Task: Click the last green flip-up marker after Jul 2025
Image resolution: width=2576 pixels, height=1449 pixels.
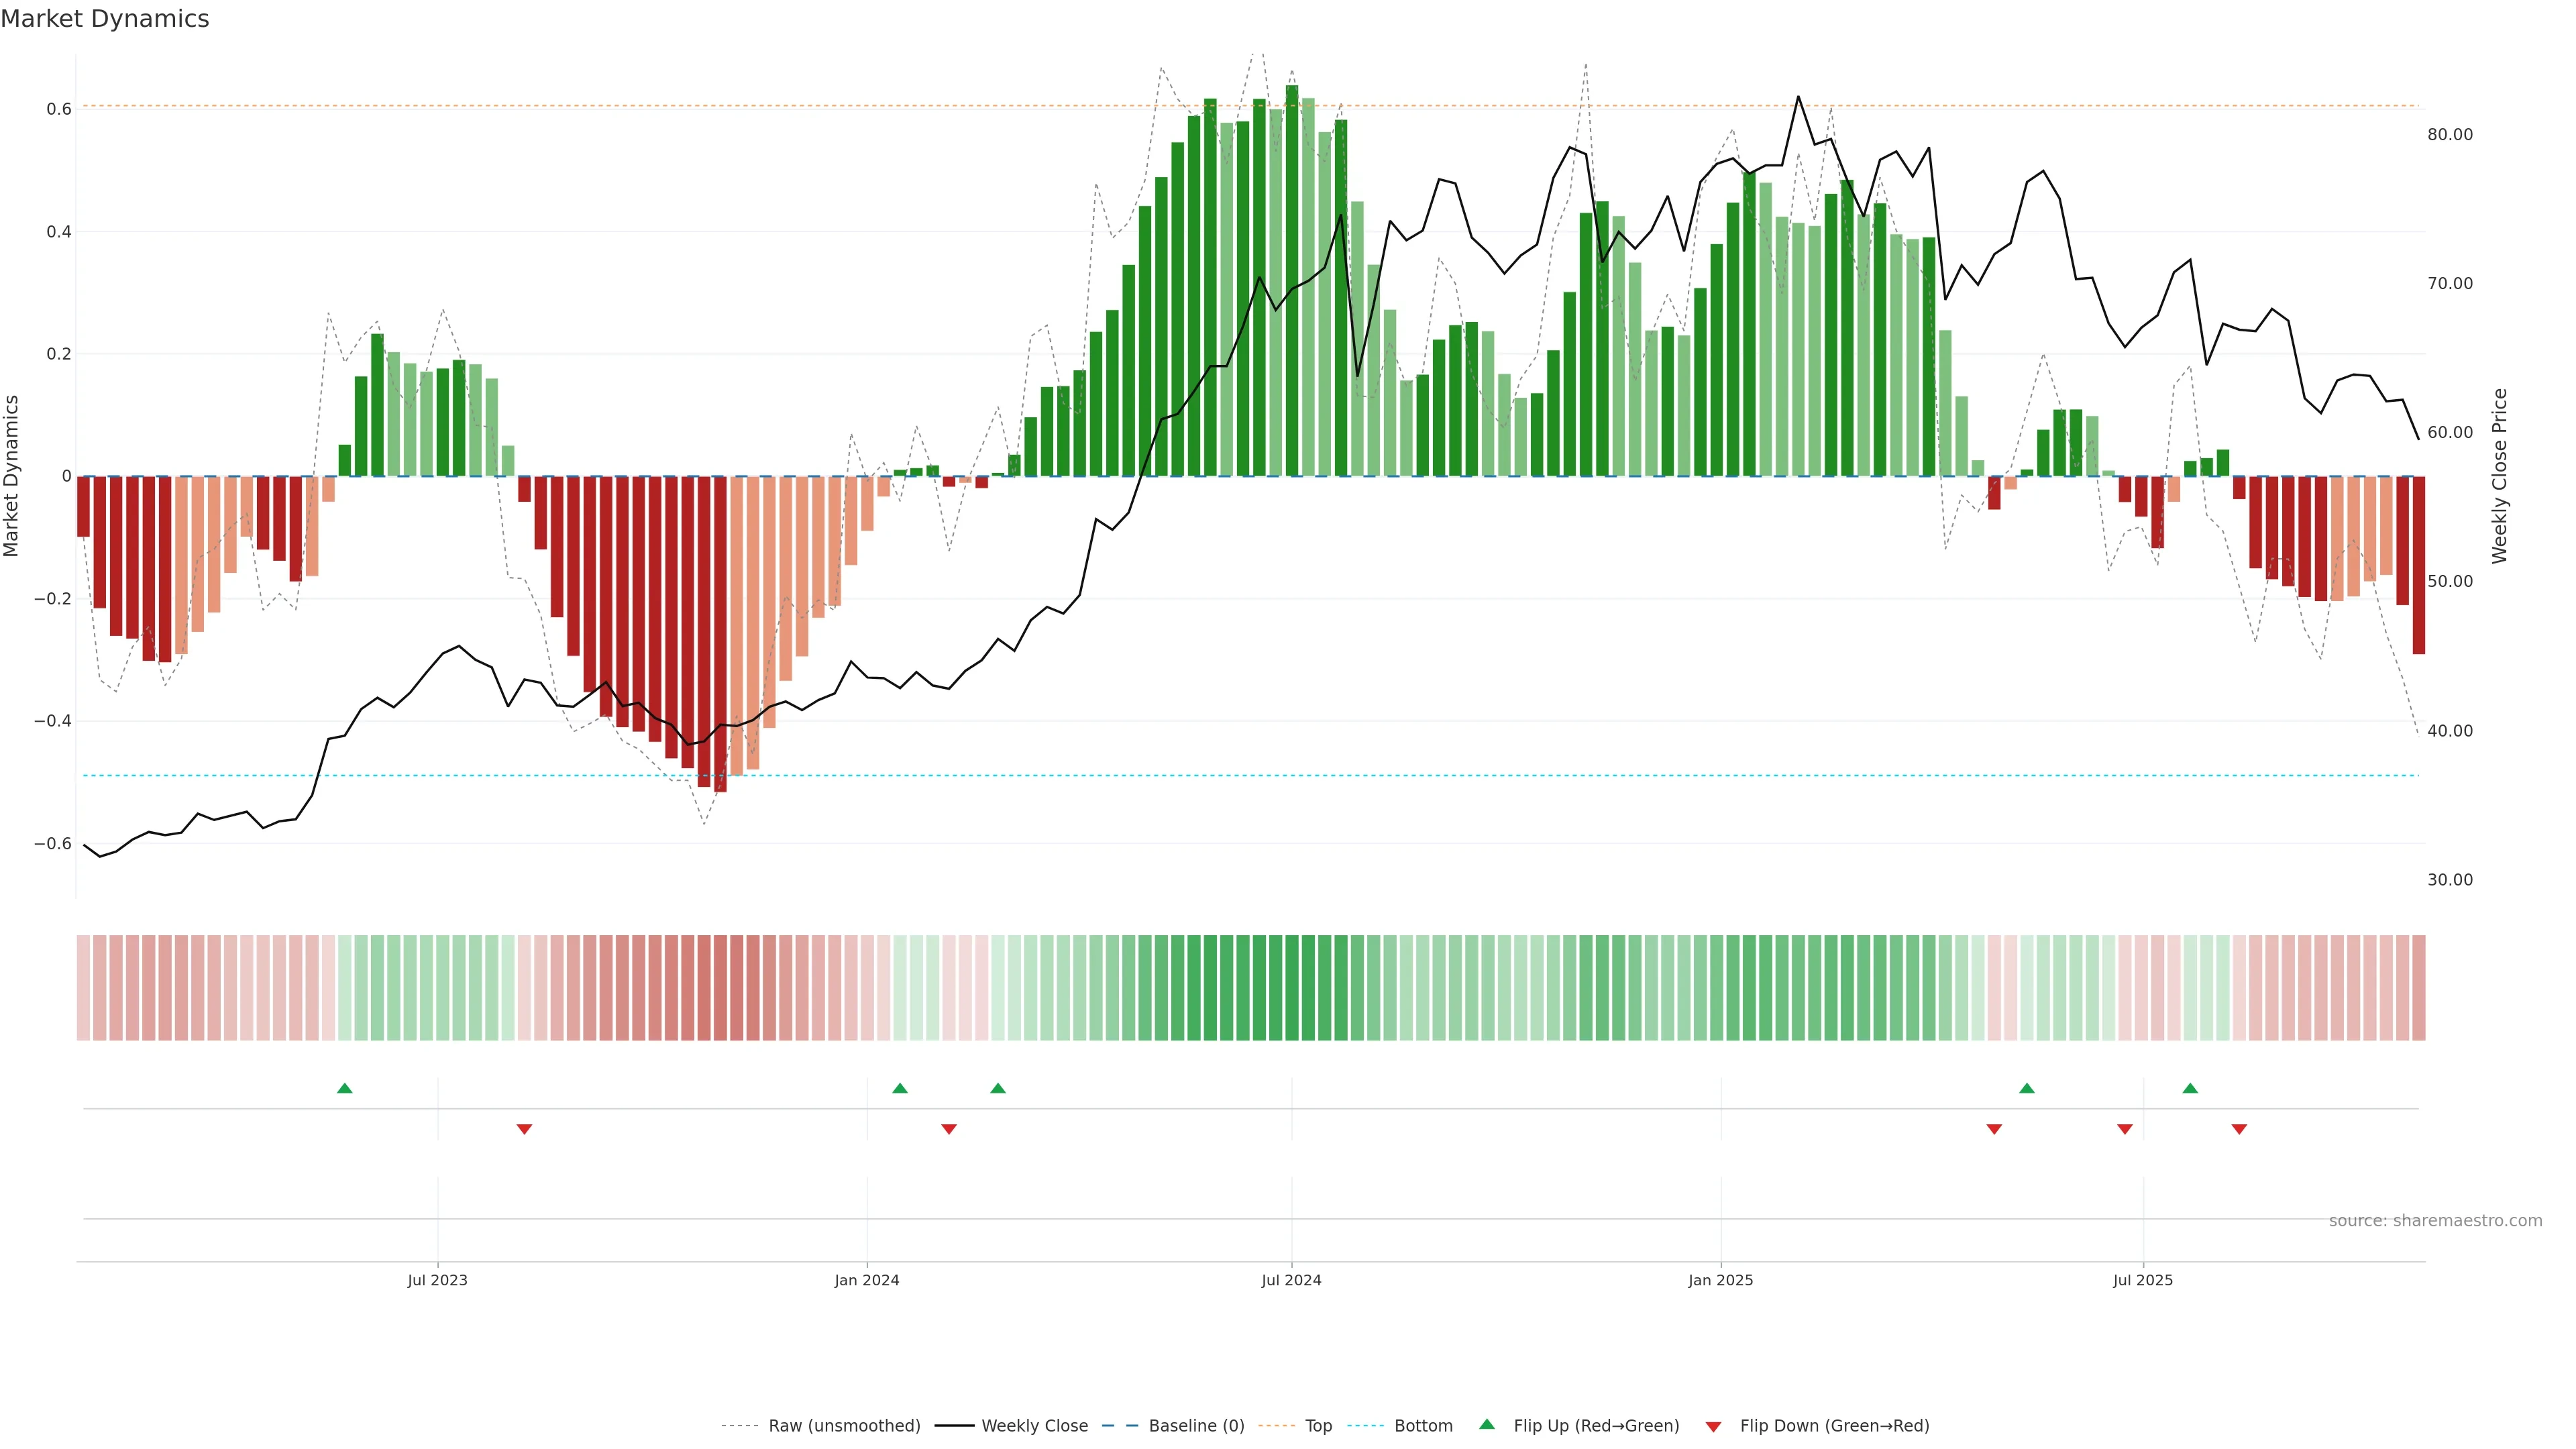Action: coord(2190,1088)
